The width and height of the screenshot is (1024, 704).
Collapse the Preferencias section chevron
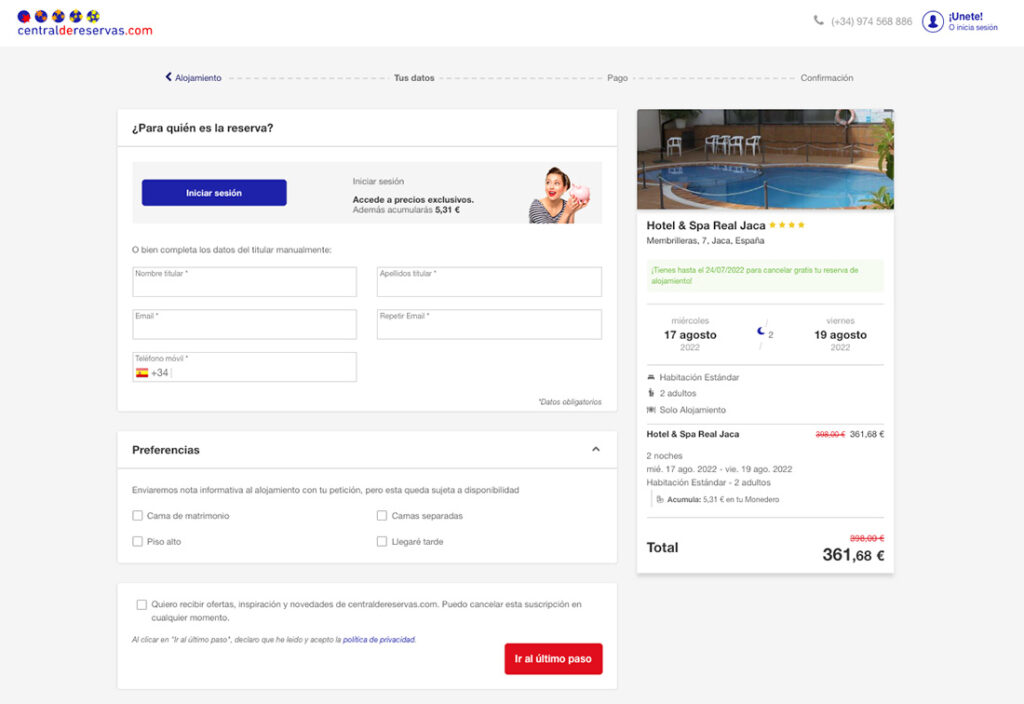tap(596, 449)
